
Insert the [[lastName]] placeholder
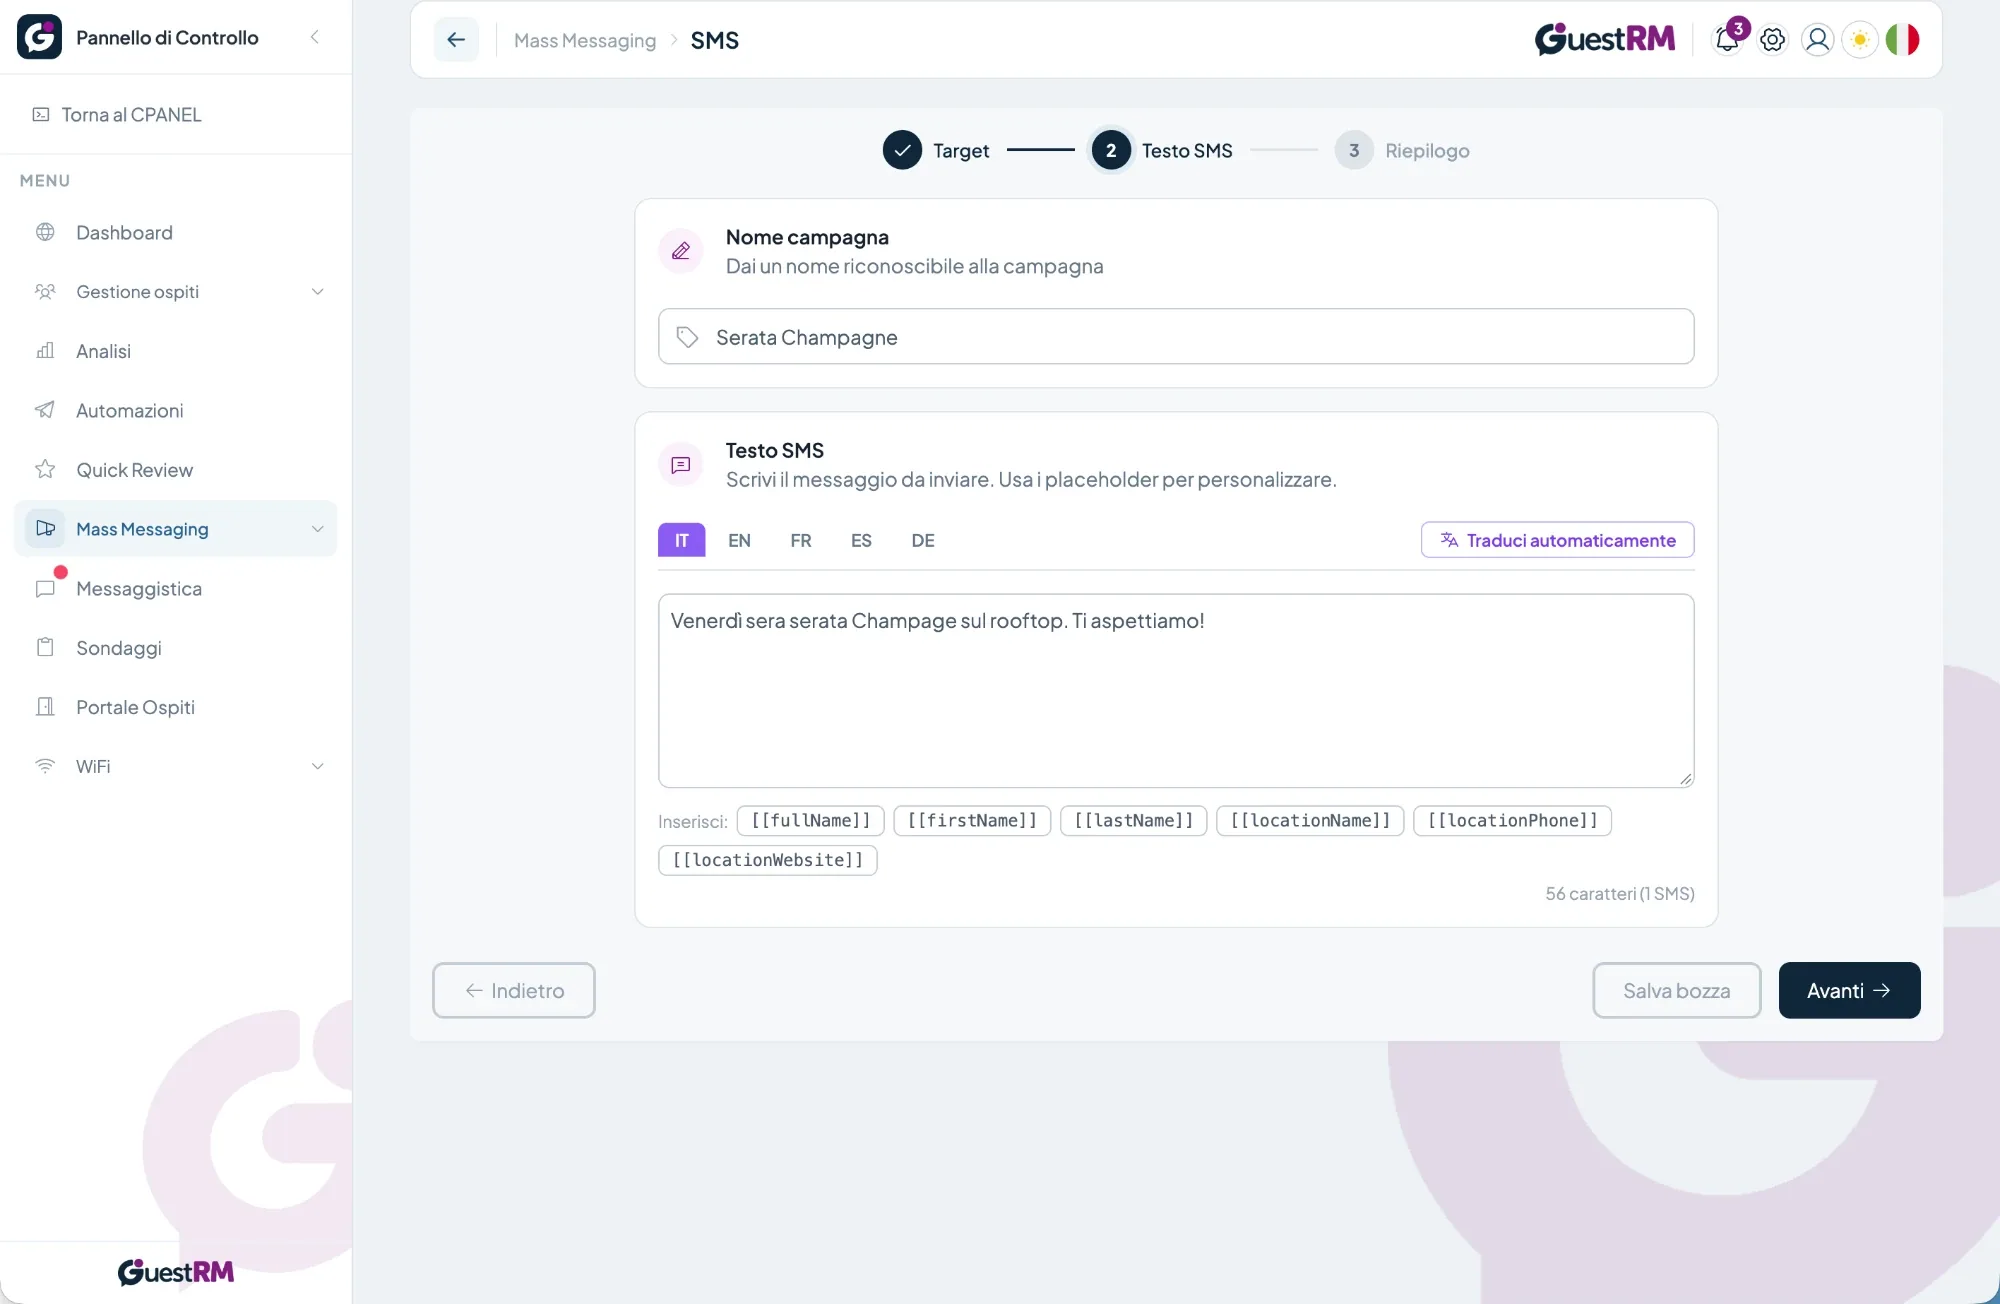[x=1133, y=821]
